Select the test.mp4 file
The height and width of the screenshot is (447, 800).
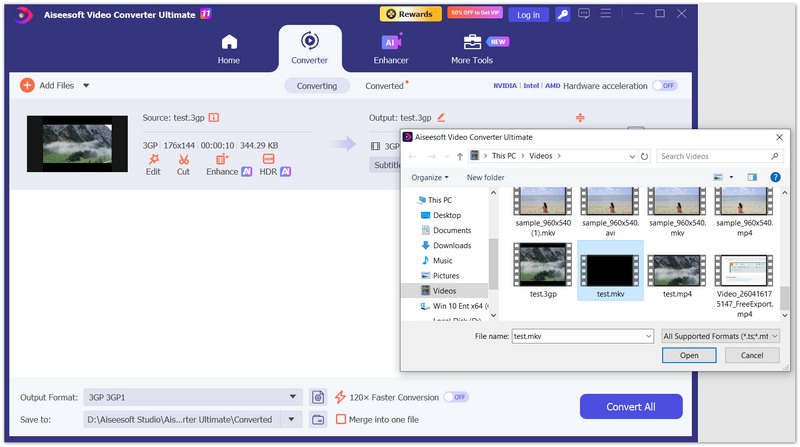(677, 276)
